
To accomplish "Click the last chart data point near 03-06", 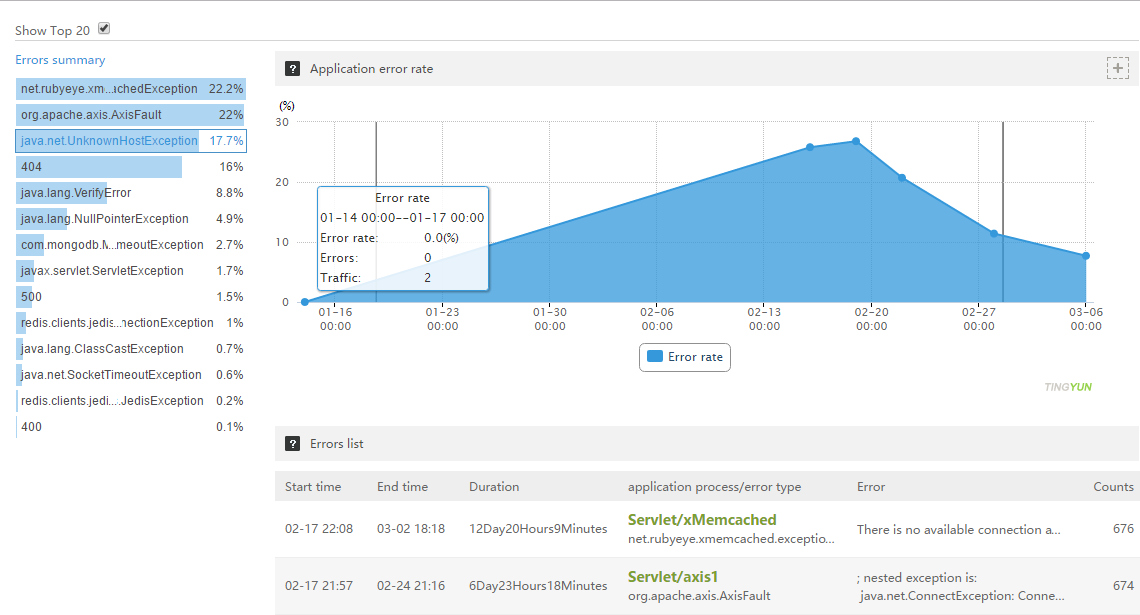I will tap(1086, 256).
